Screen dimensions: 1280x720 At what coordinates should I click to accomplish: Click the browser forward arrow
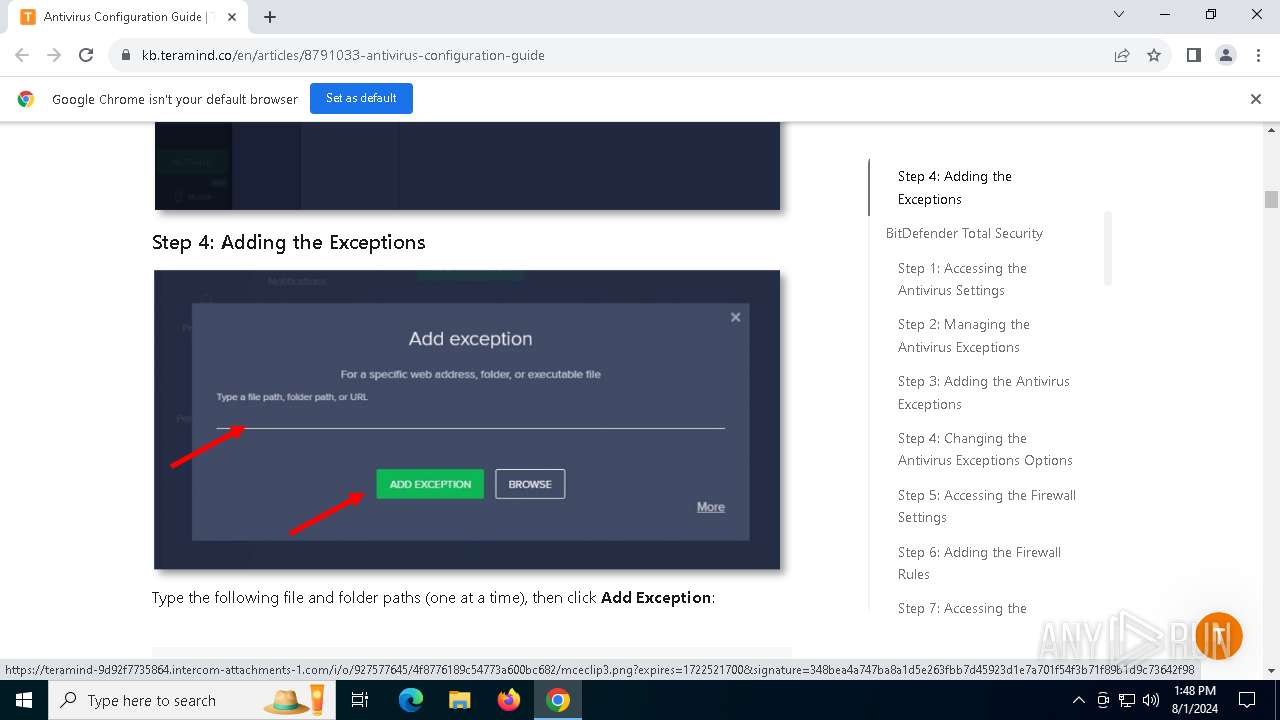[x=54, y=55]
